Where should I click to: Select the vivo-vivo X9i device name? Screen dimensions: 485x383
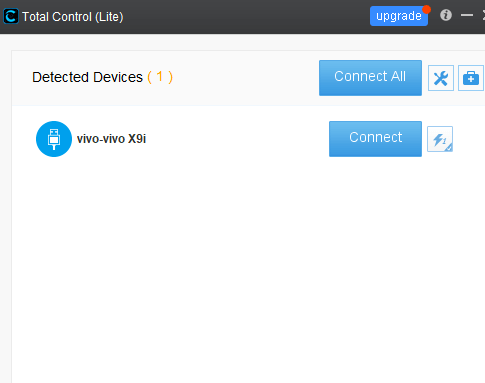click(x=111, y=139)
